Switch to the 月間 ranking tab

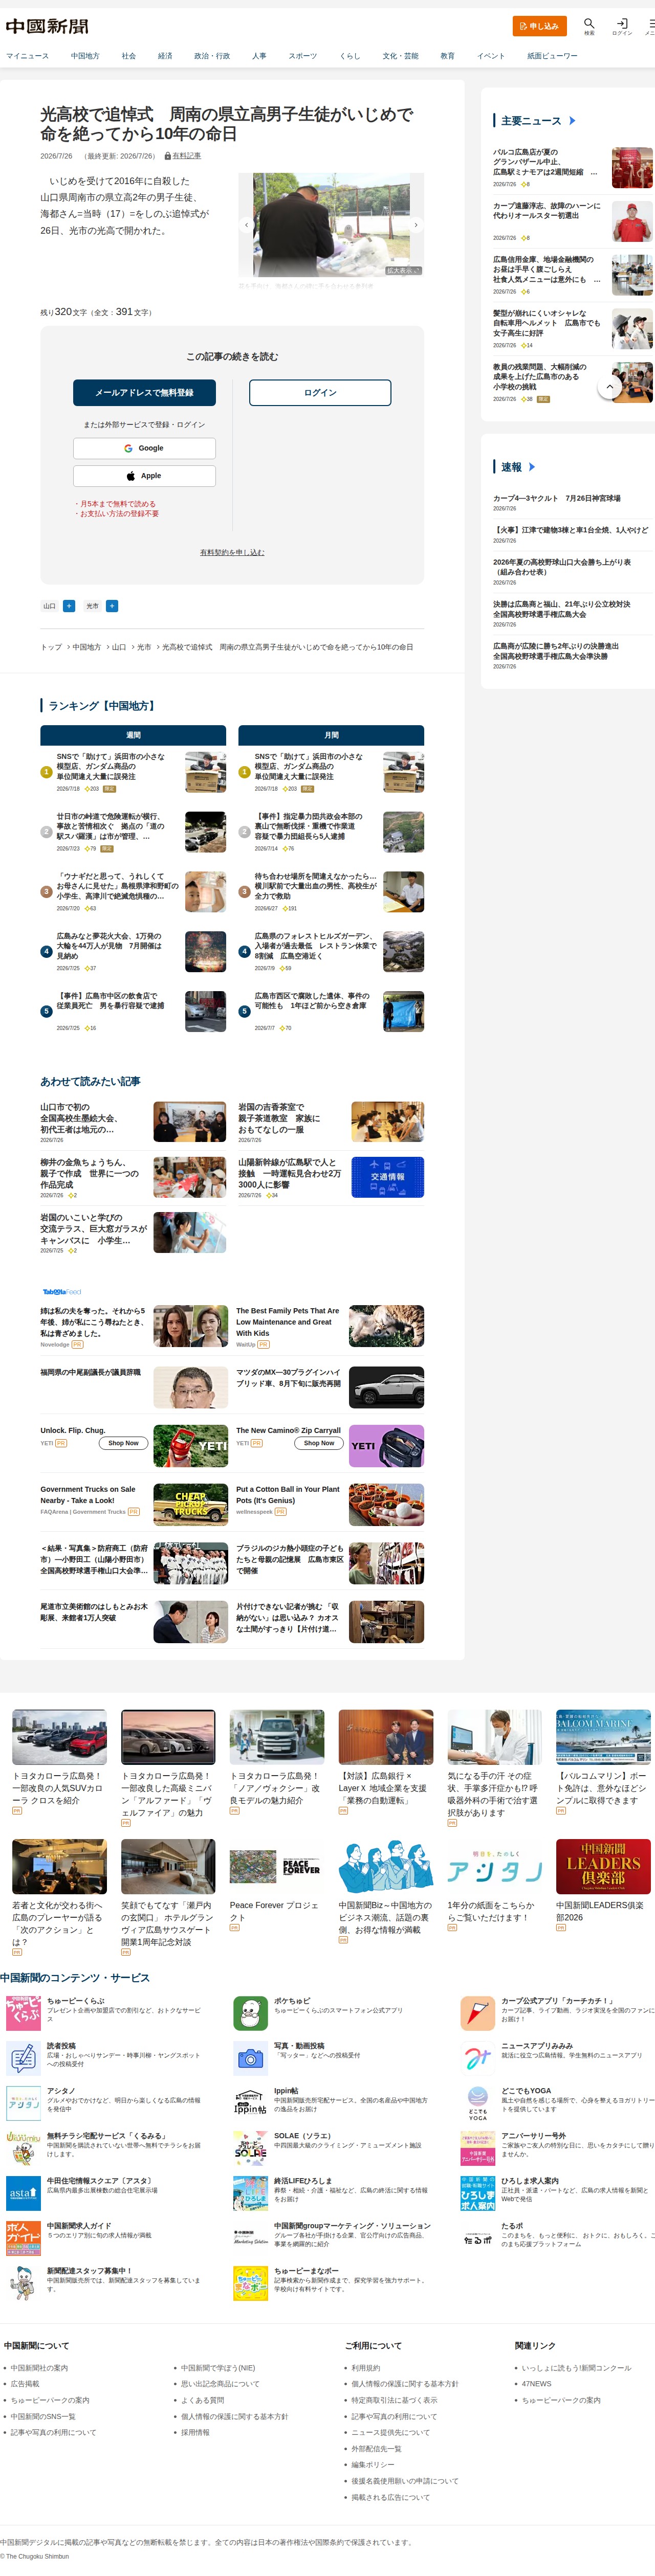coord(331,735)
